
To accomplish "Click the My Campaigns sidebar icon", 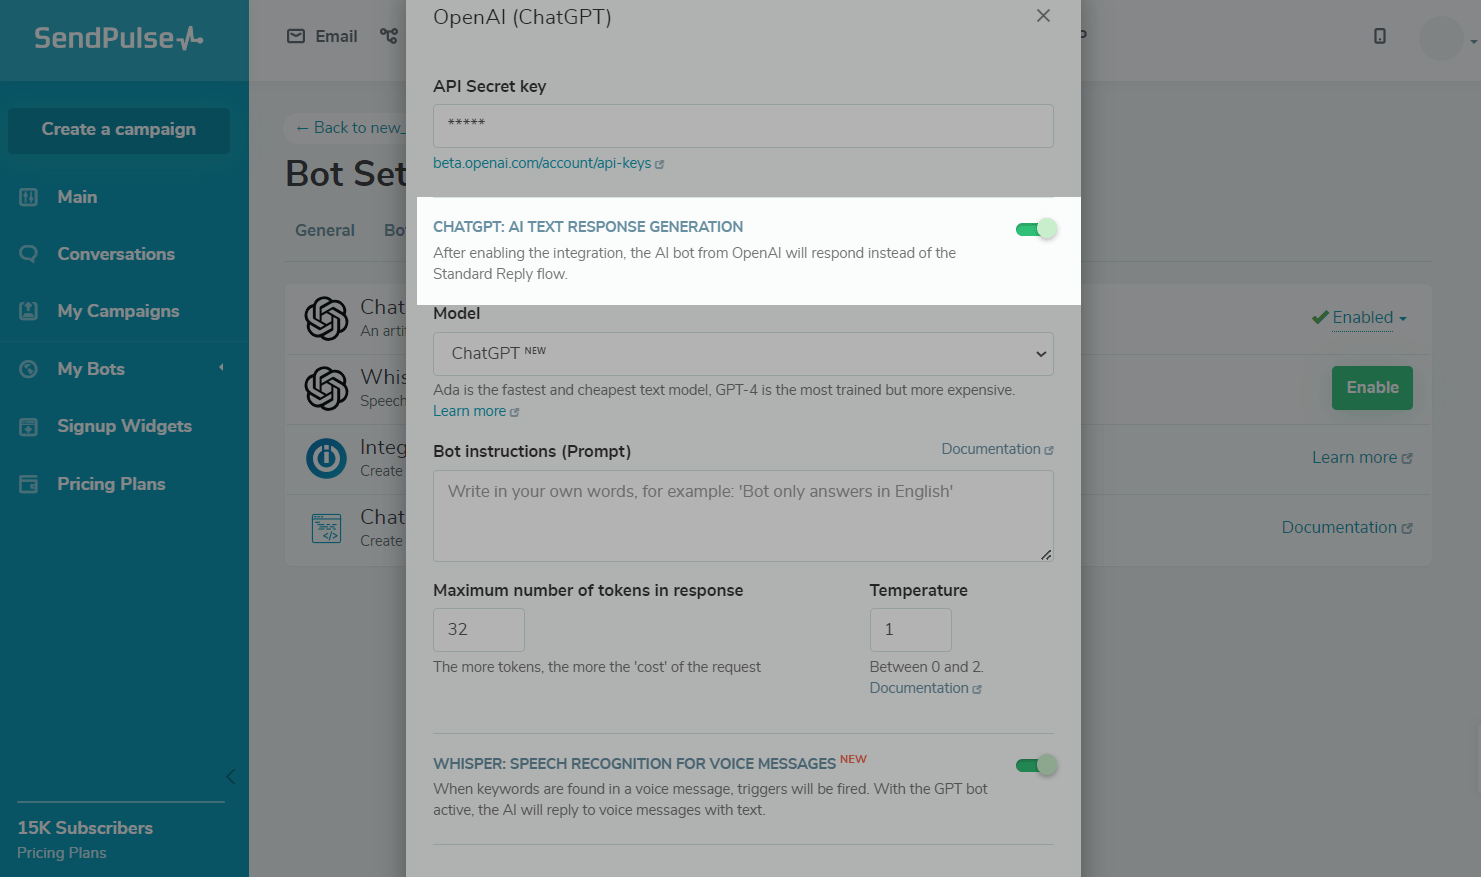I will coord(29,311).
